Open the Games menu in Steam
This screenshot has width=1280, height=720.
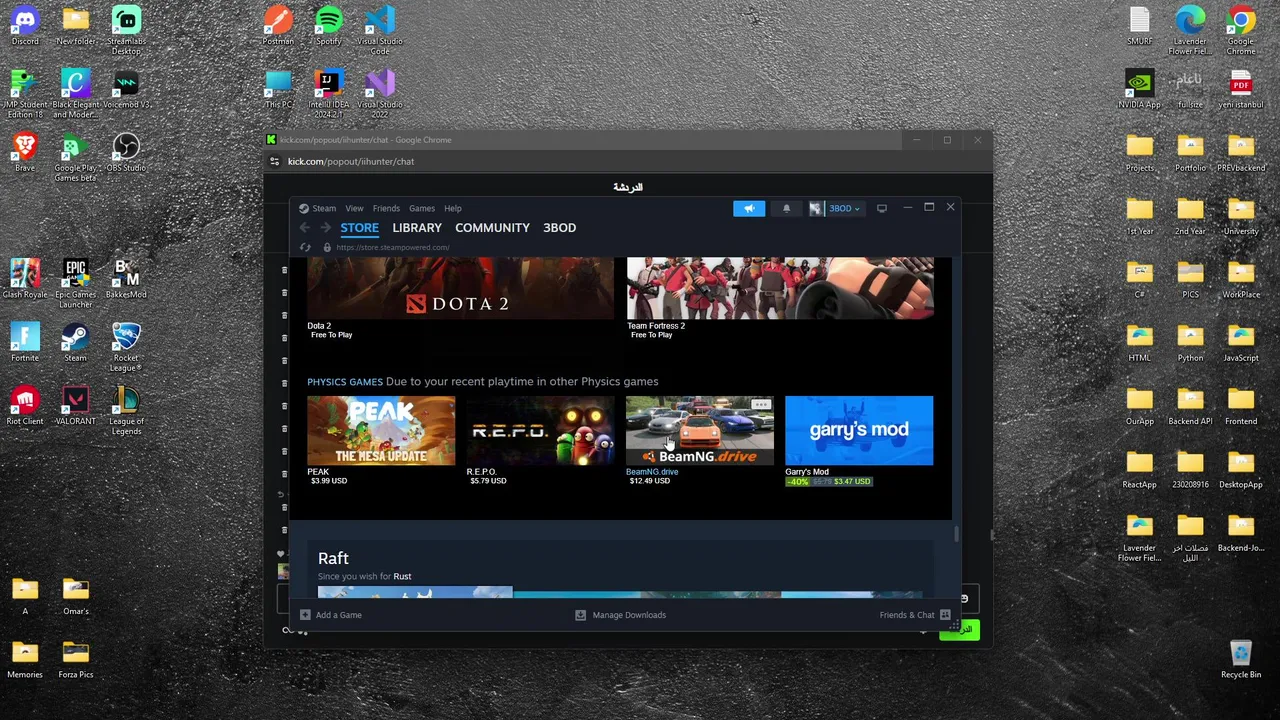click(x=421, y=208)
